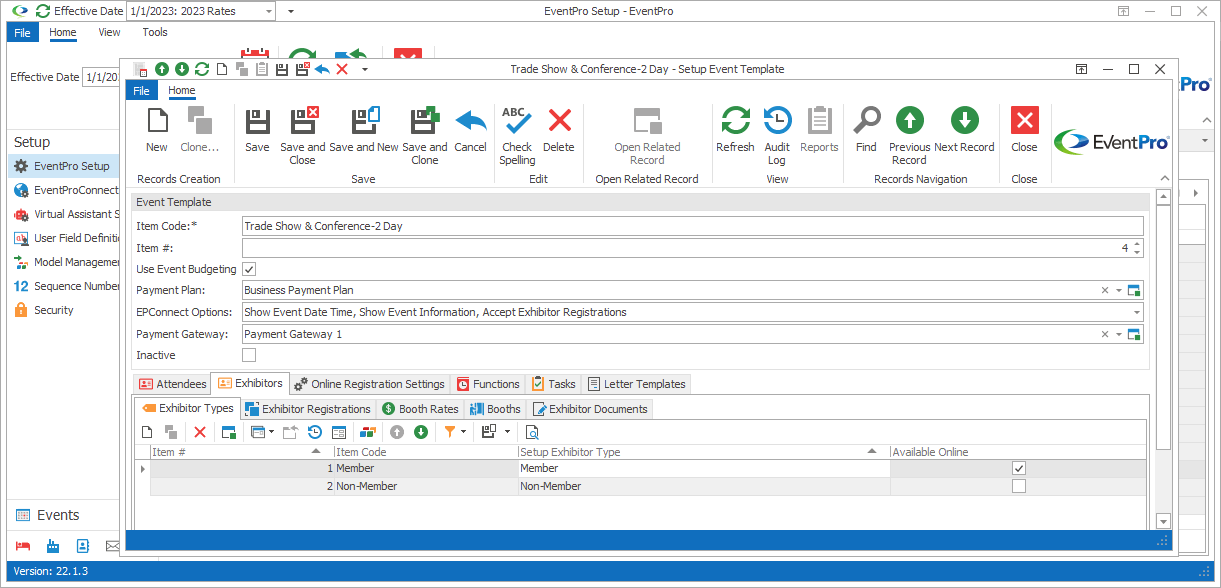This screenshot has height=588, width=1221.
Task: Click the blue factory icon in the sidebar footer
Action: [x=53, y=545]
